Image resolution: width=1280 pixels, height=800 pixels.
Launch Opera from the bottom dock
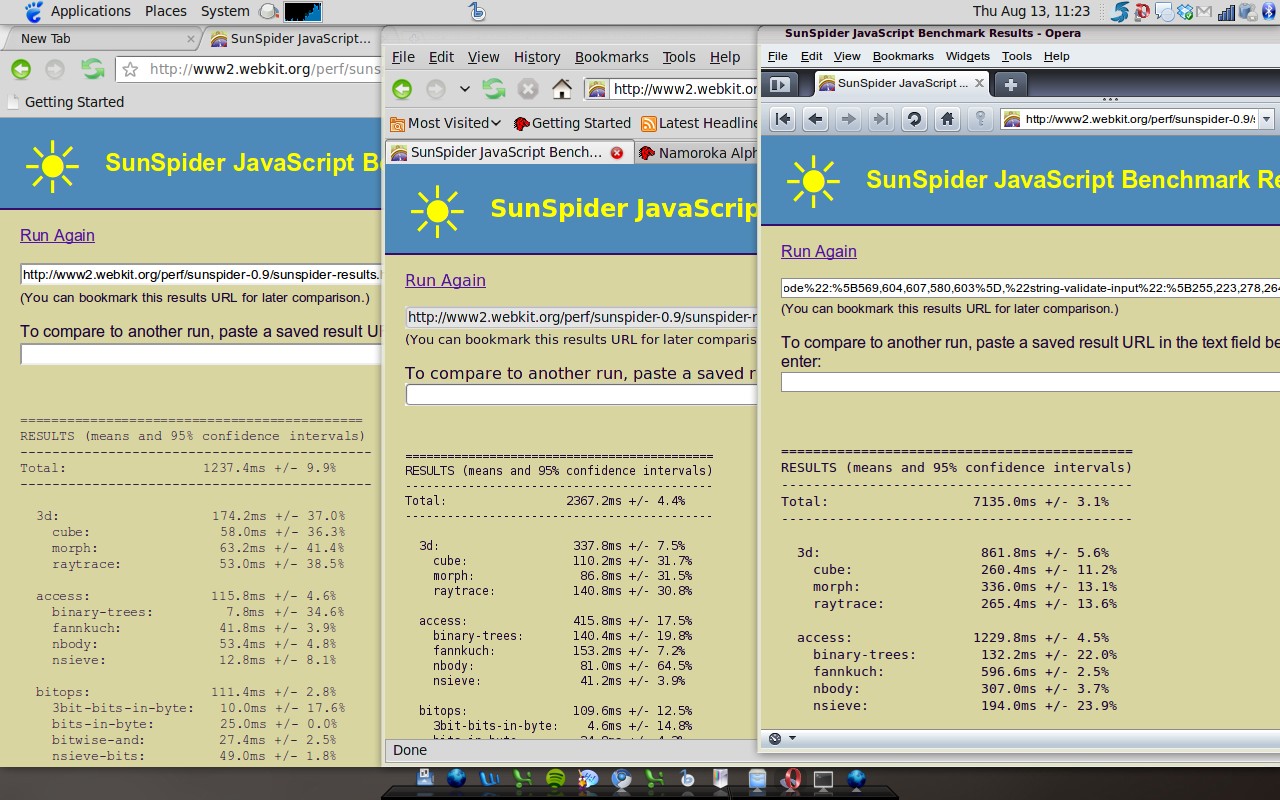point(794,778)
